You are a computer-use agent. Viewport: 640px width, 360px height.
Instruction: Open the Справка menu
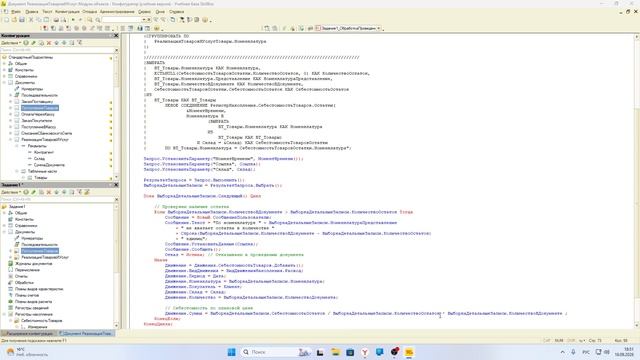click(x=176, y=11)
